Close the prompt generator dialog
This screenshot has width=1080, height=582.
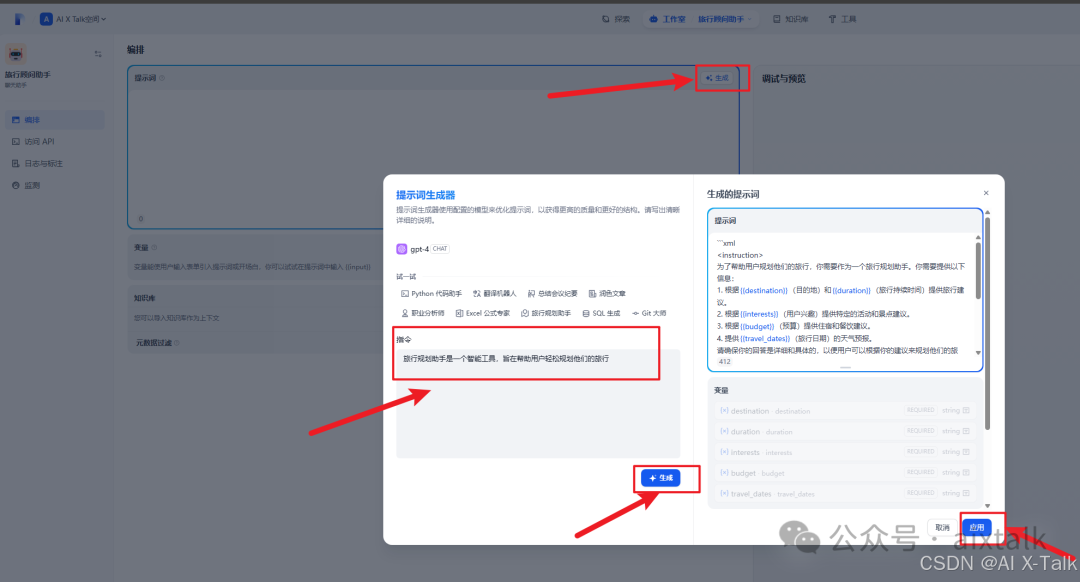pyautogui.click(x=986, y=193)
